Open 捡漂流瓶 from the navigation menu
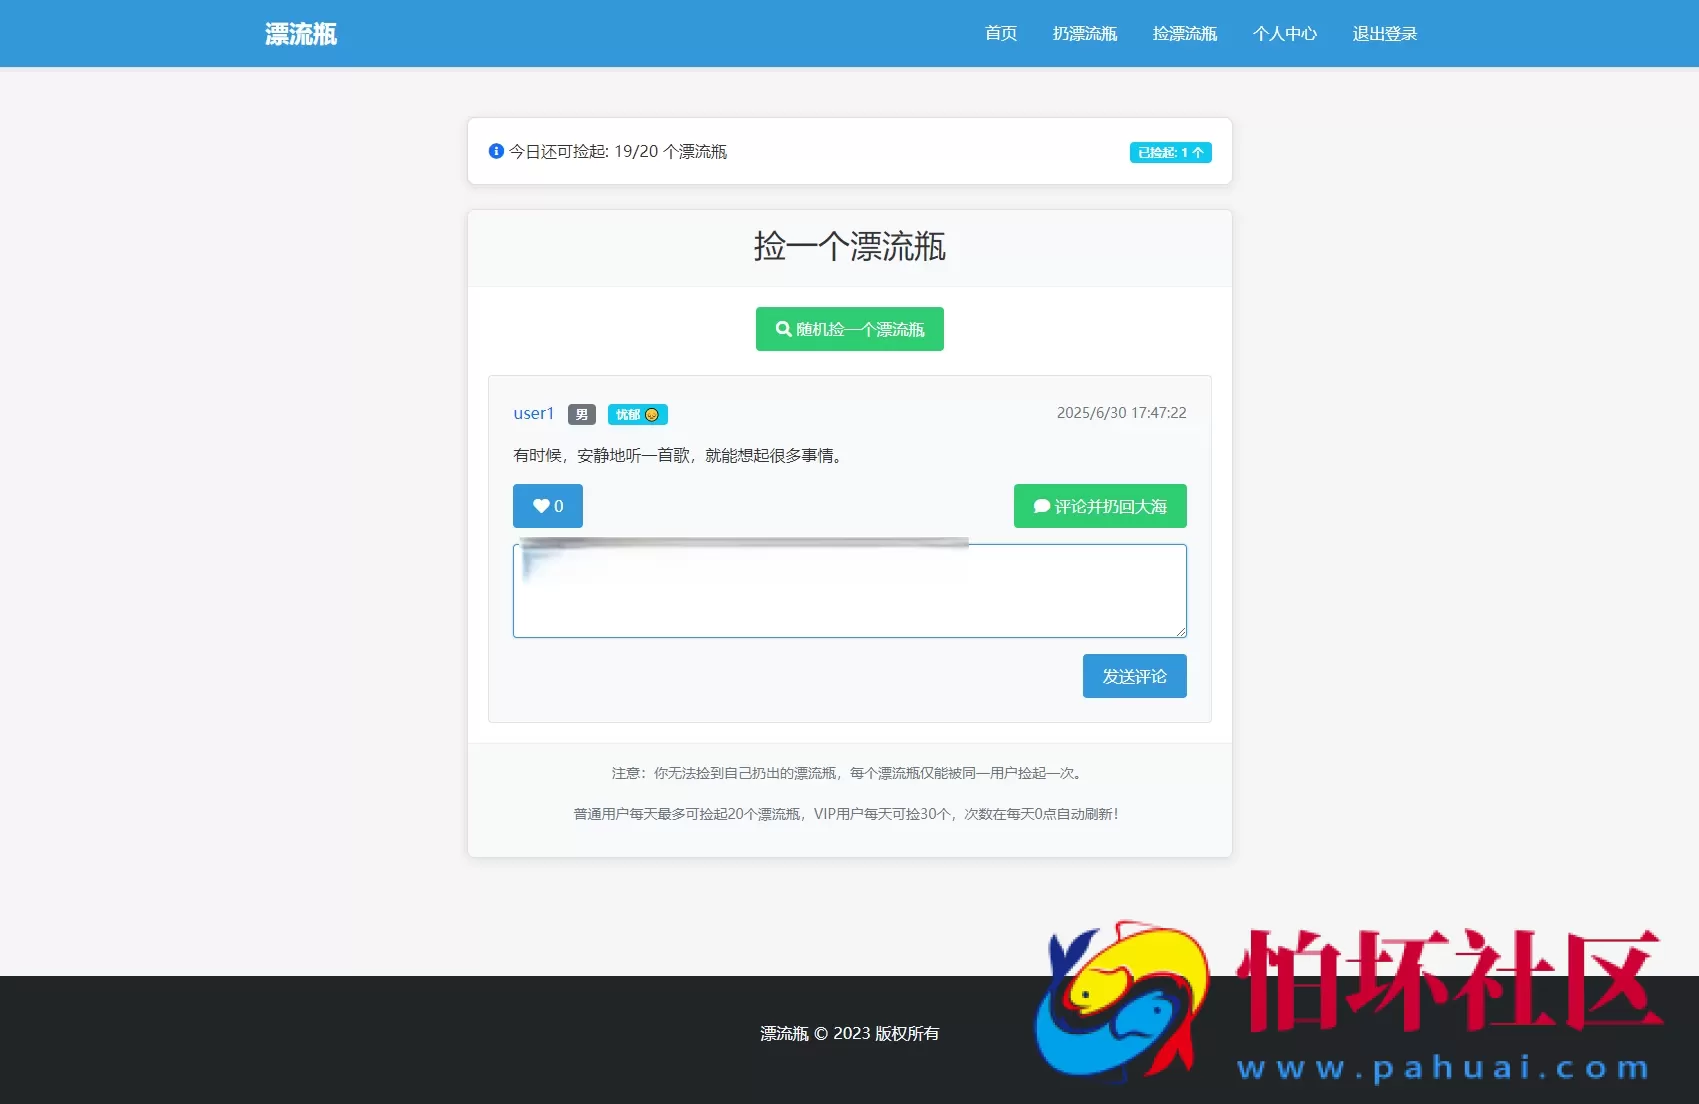 click(x=1185, y=33)
